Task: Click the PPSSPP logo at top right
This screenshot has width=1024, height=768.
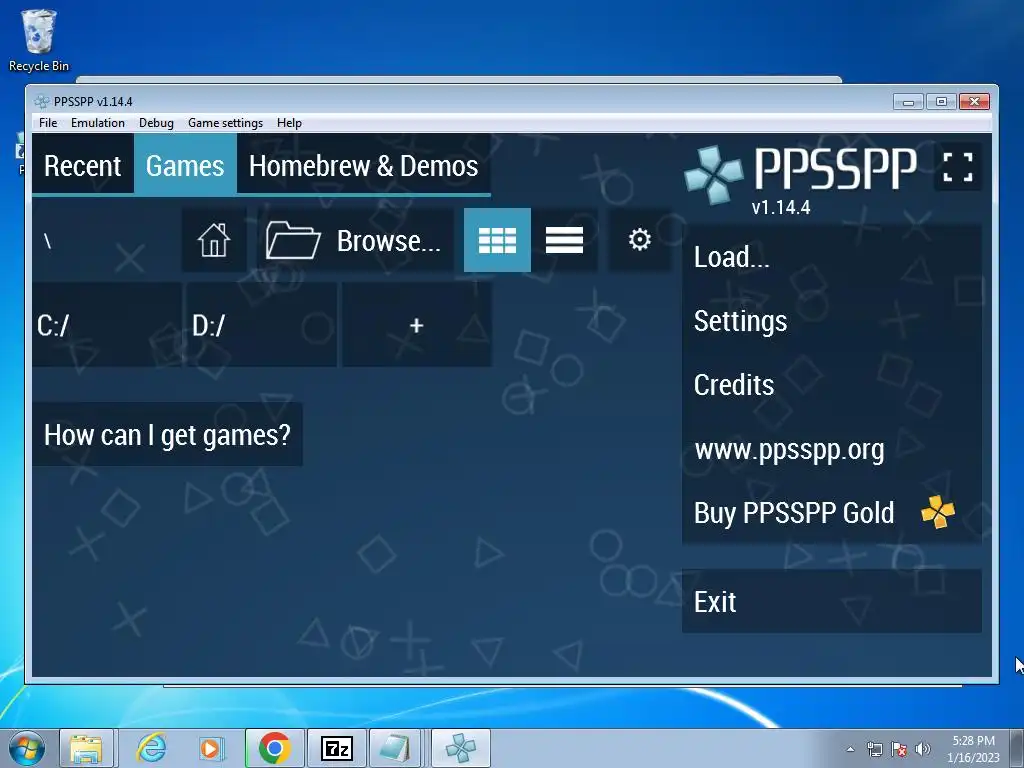Action: 801,174
